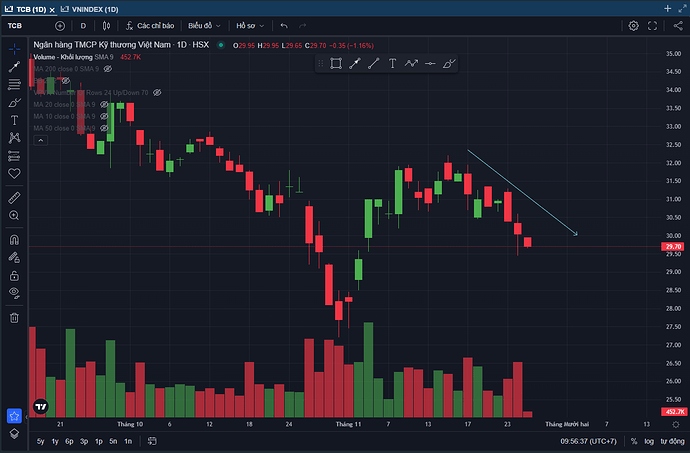Add symbol with the plus circle icon

(x=60, y=25)
